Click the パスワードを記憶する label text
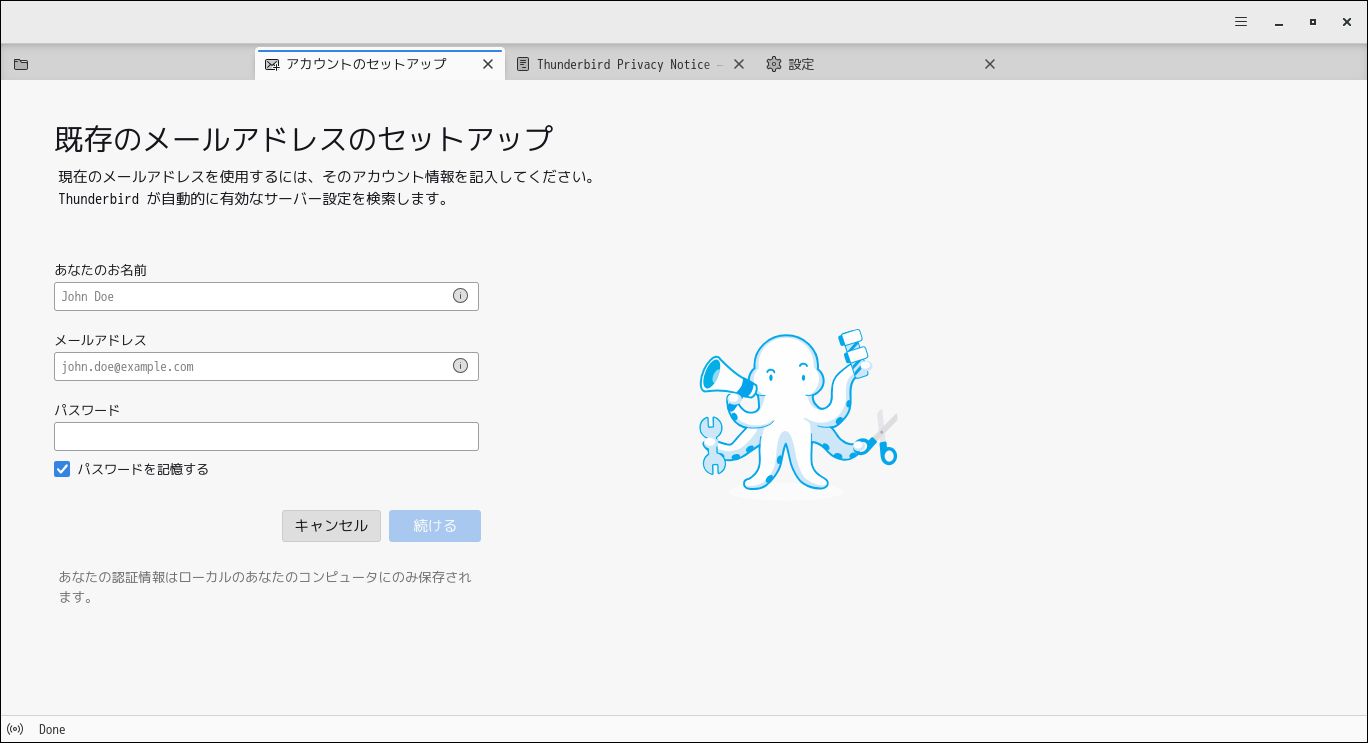The width and height of the screenshot is (1368, 743). [143, 469]
